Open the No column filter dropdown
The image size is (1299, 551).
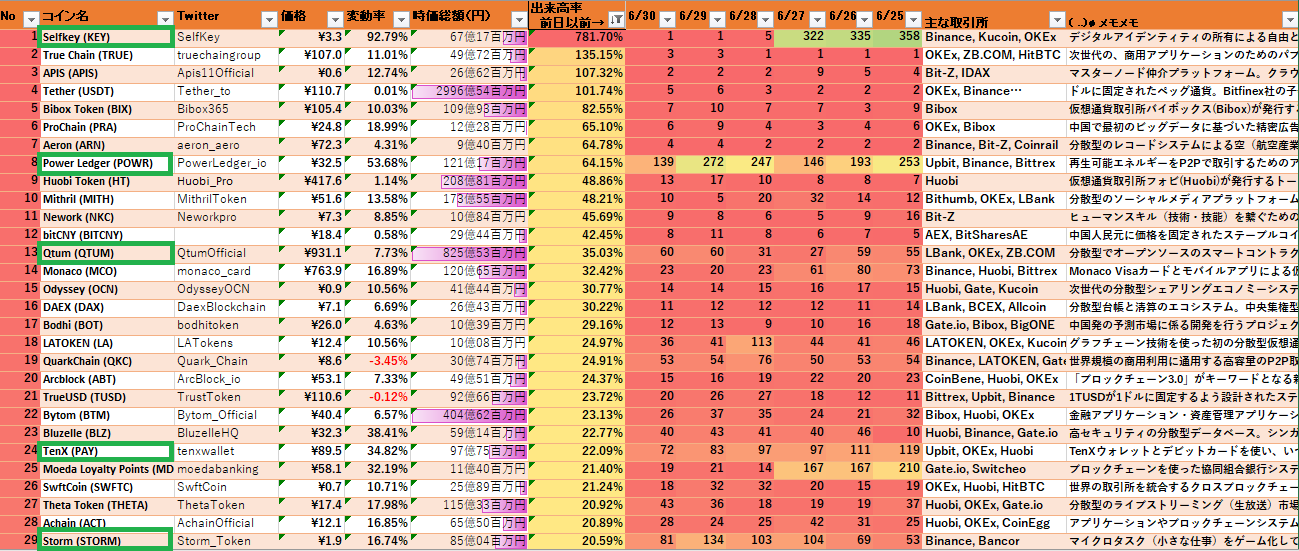tap(30, 20)
